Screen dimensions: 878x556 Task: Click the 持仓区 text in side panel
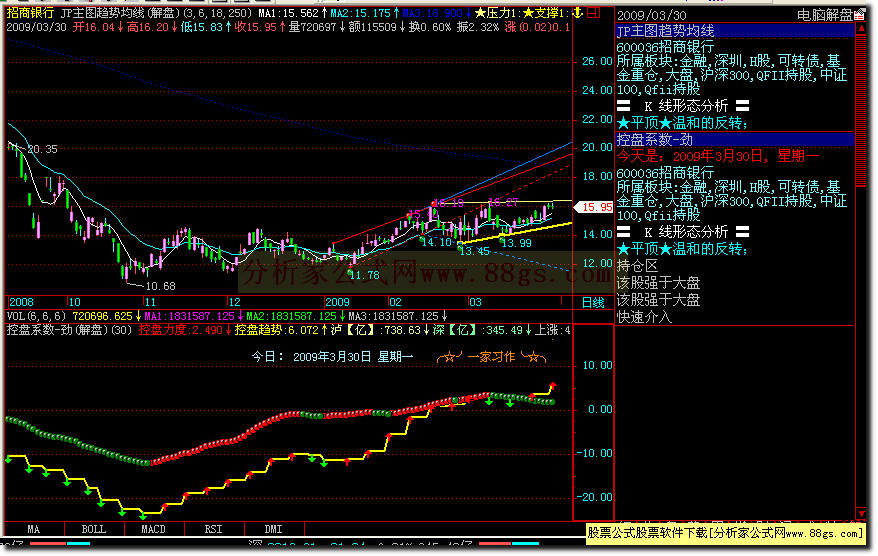click(637, 266)
